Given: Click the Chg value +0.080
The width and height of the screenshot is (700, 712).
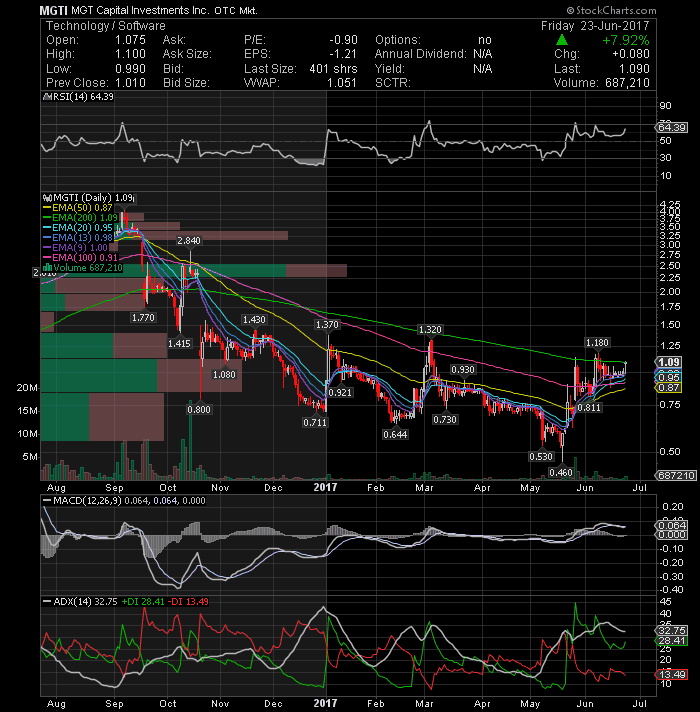Looking at the screenshot, I should tap(631, 54).
